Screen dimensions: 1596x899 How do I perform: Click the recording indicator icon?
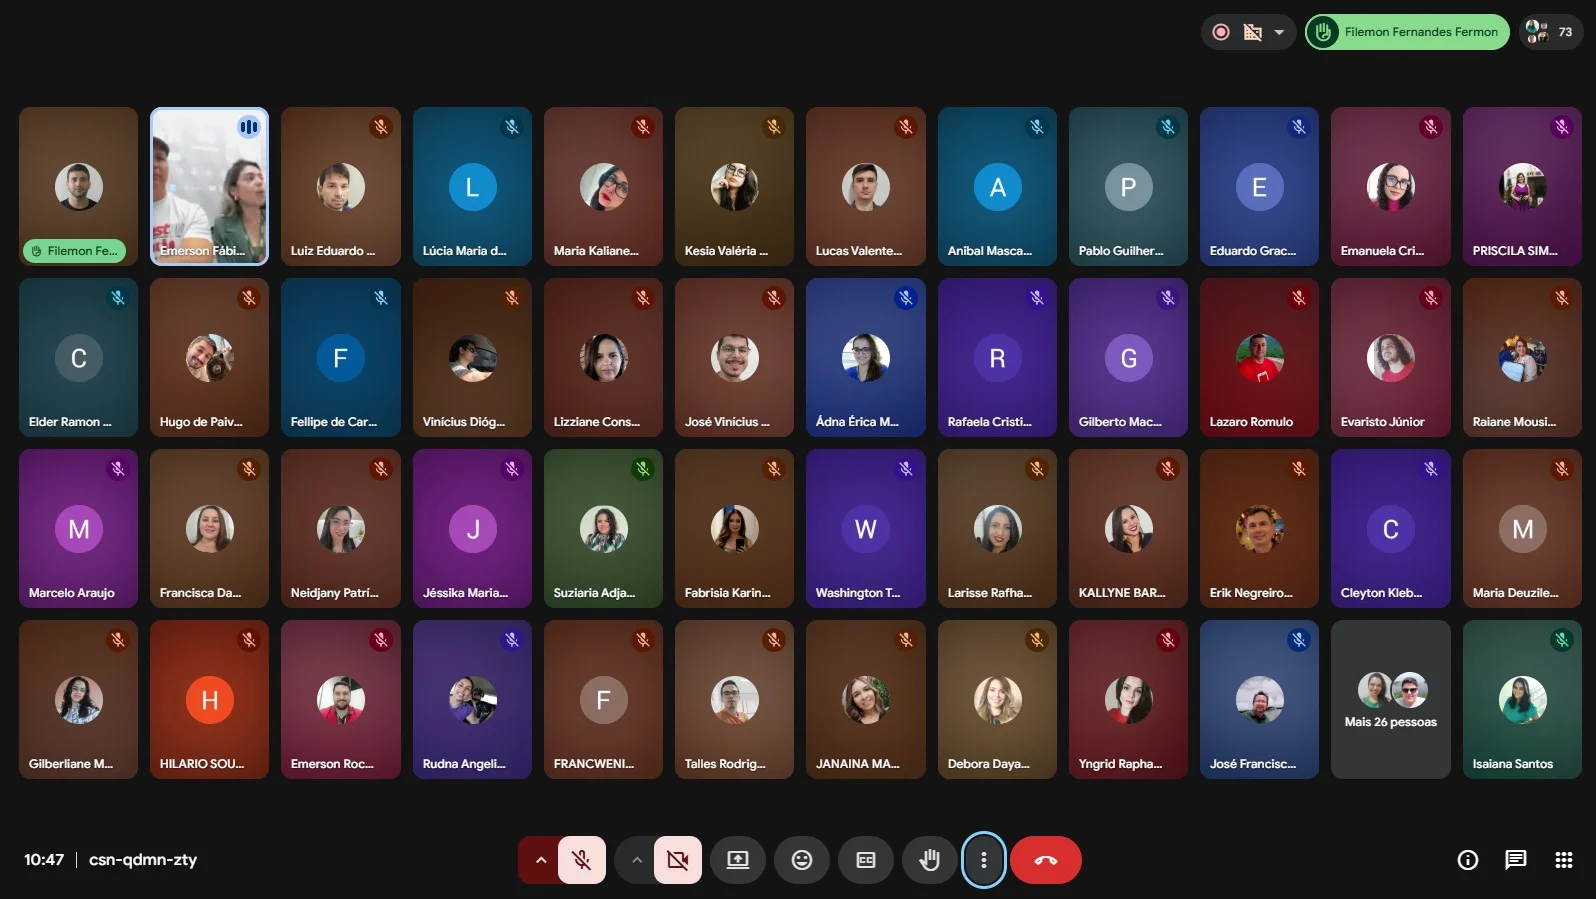(x=1221, y=32)
